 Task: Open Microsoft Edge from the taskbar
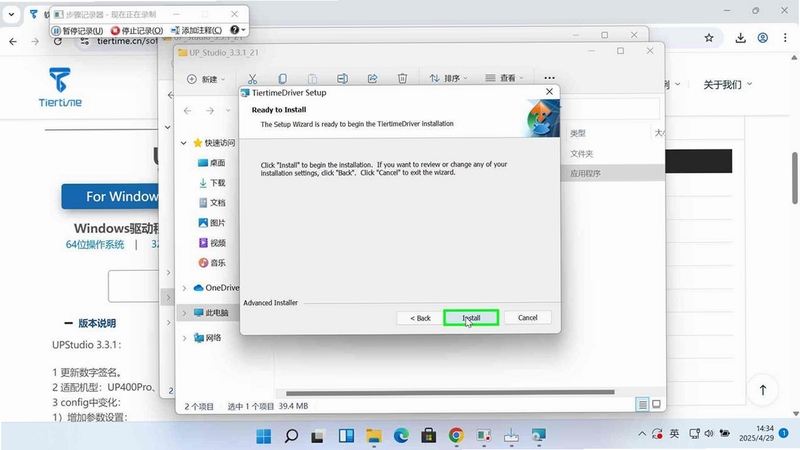402,436
